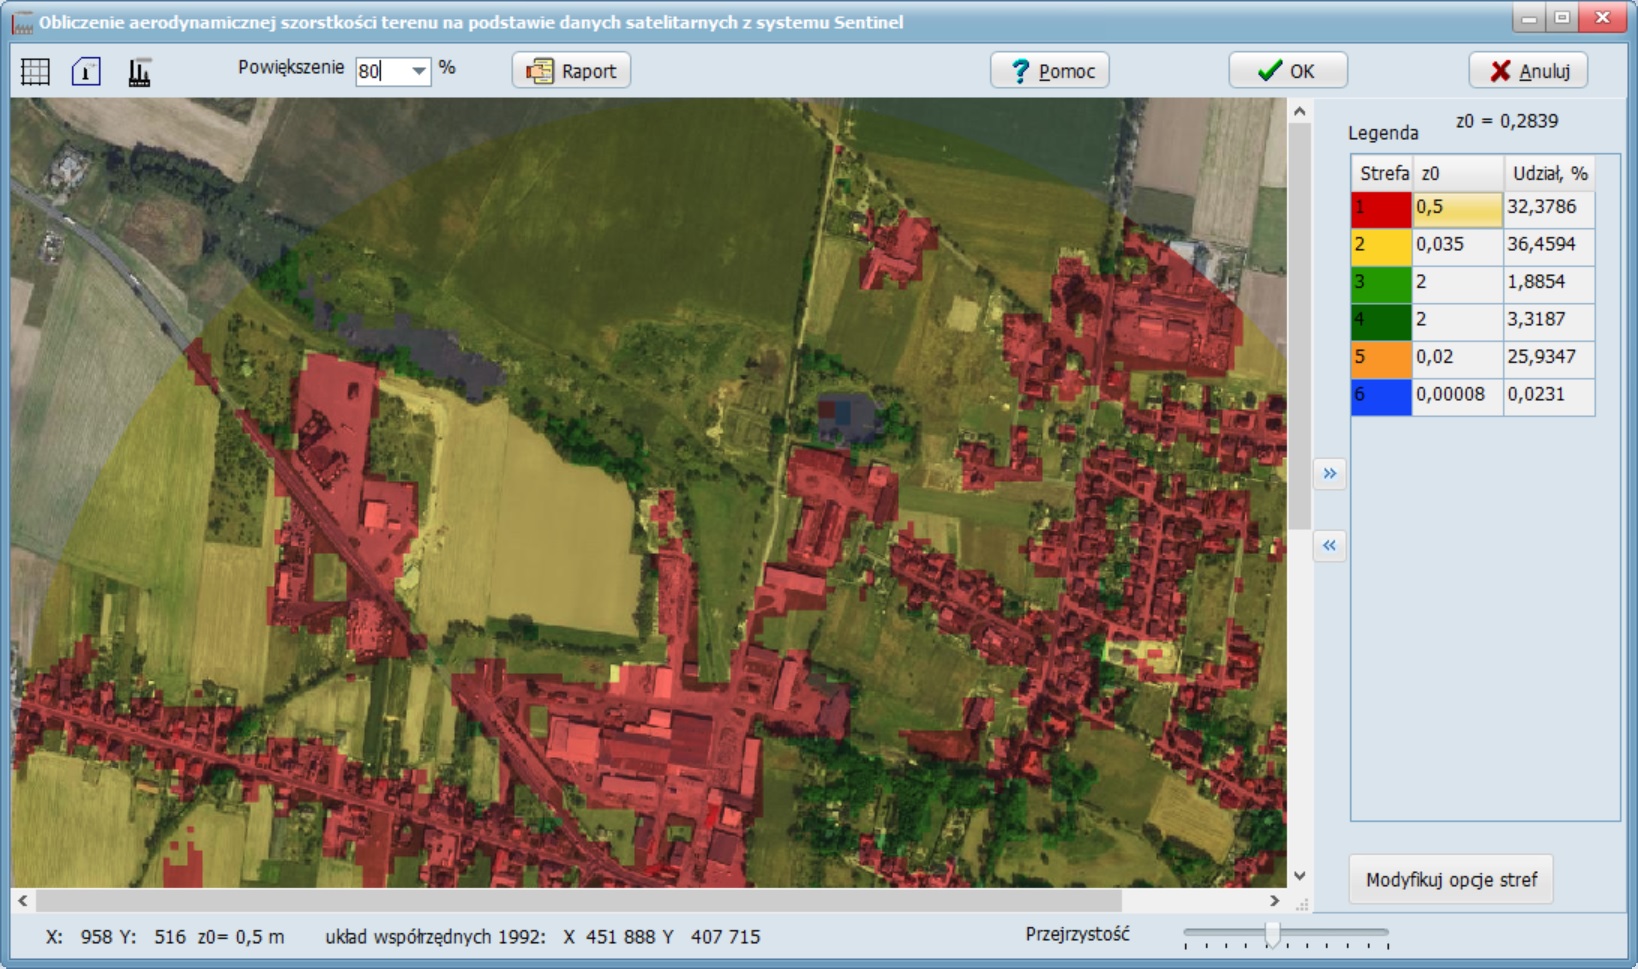
Task: Click Modyfikuj opcje stref button
Action: [1451, 880]
